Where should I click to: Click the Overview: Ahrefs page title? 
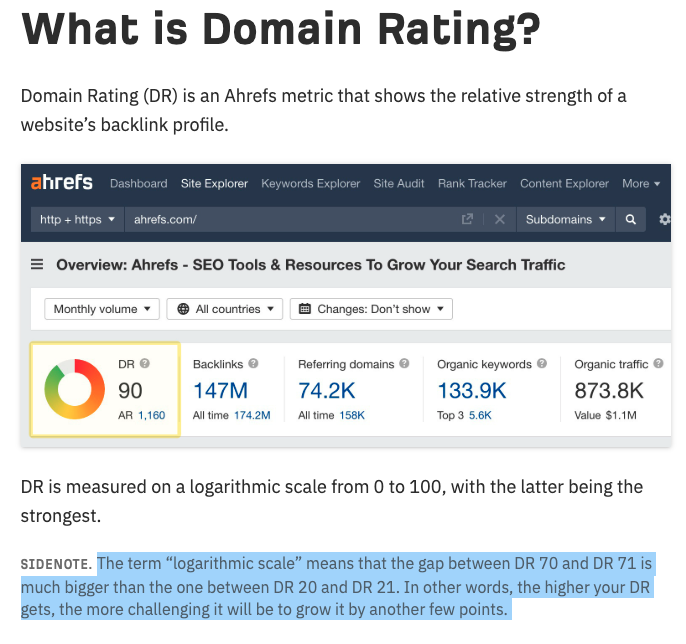coord(311,265)
